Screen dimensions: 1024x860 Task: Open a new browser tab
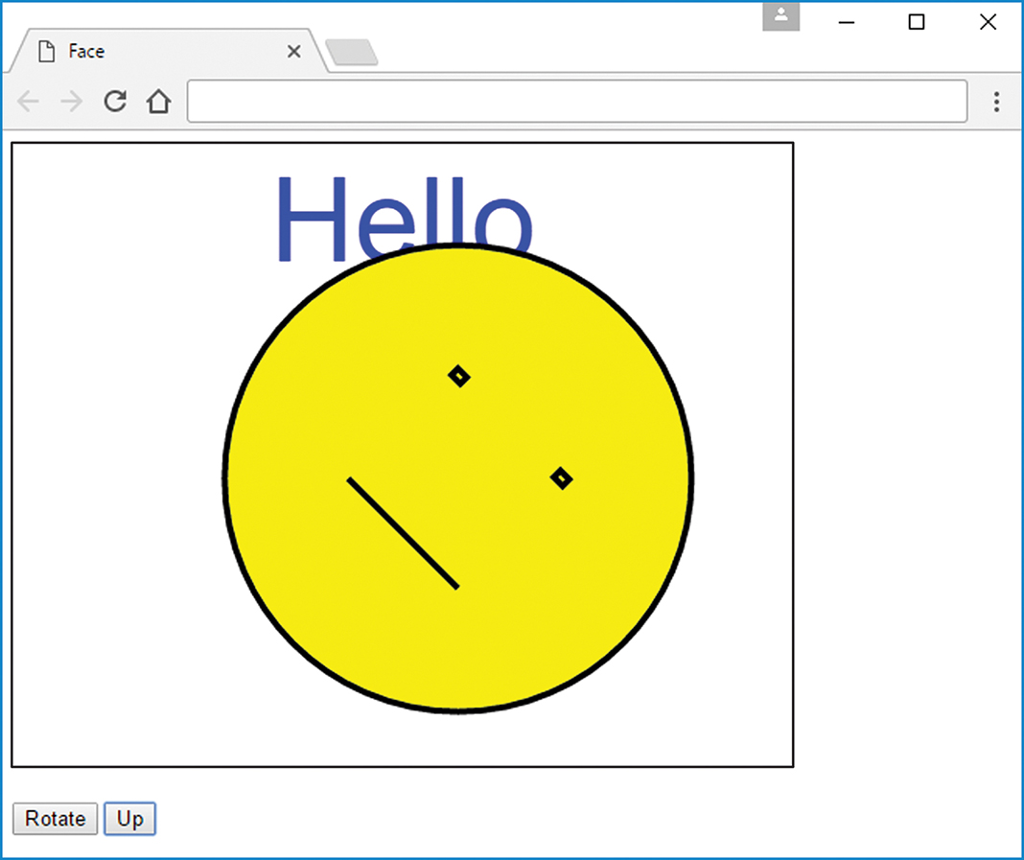[x=352, y=51]
